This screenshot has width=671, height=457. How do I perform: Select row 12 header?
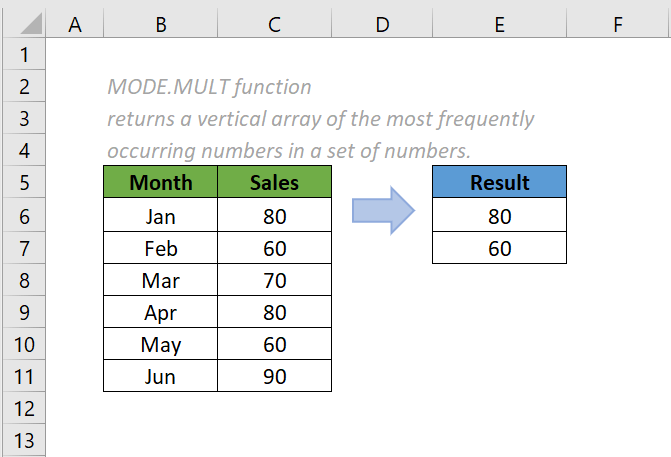click(23, 408)
